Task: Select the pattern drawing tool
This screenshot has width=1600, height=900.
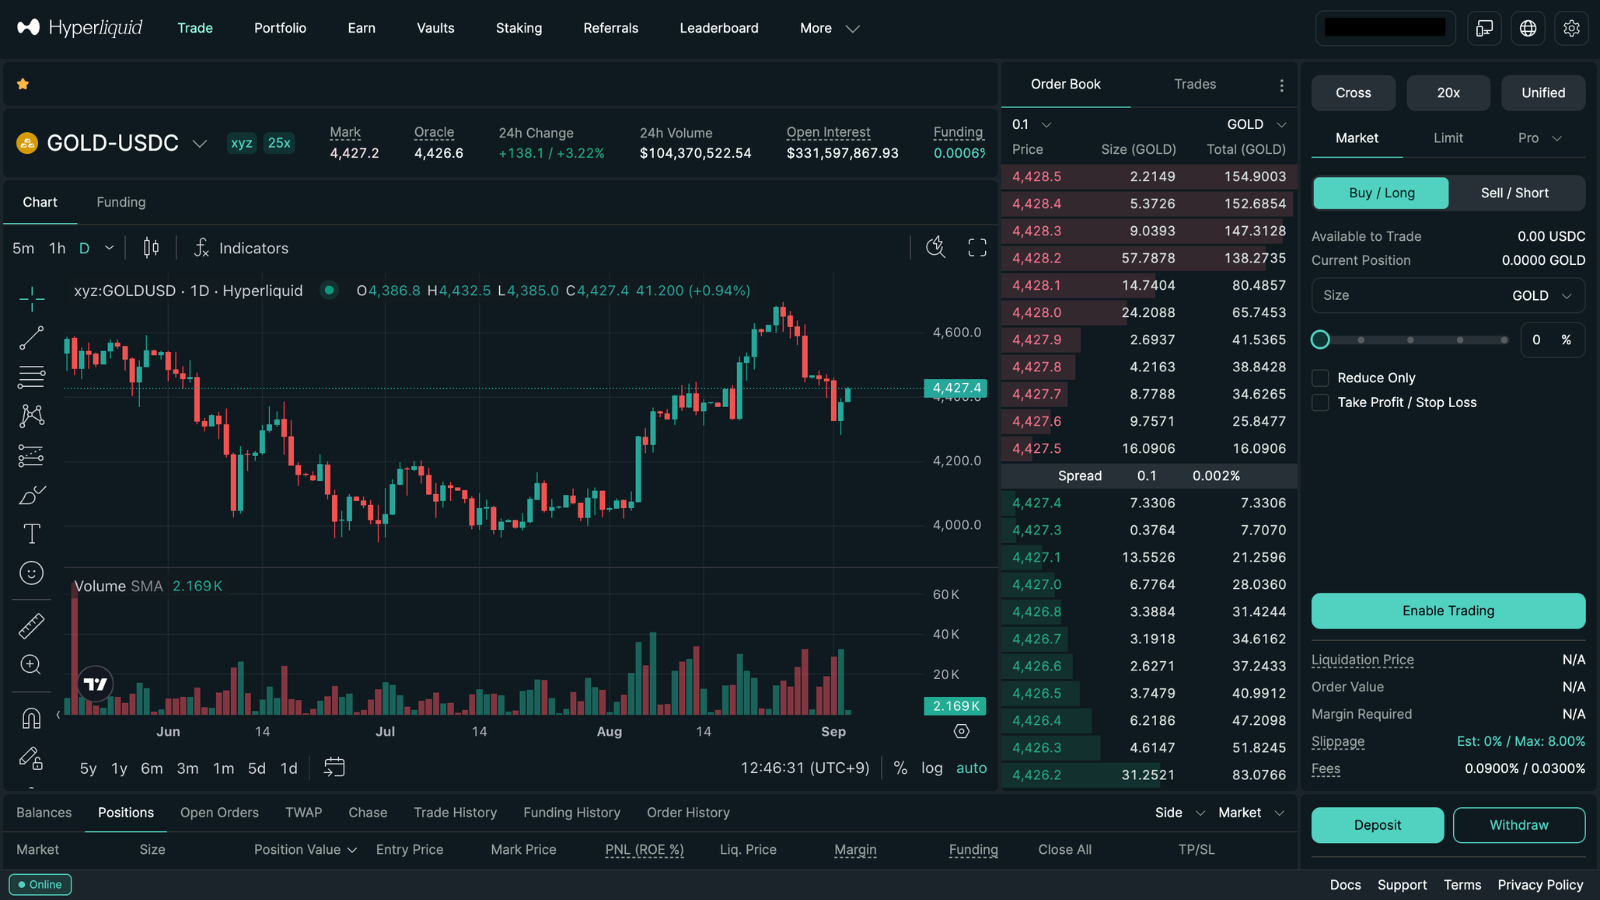Action: point(32,416)
